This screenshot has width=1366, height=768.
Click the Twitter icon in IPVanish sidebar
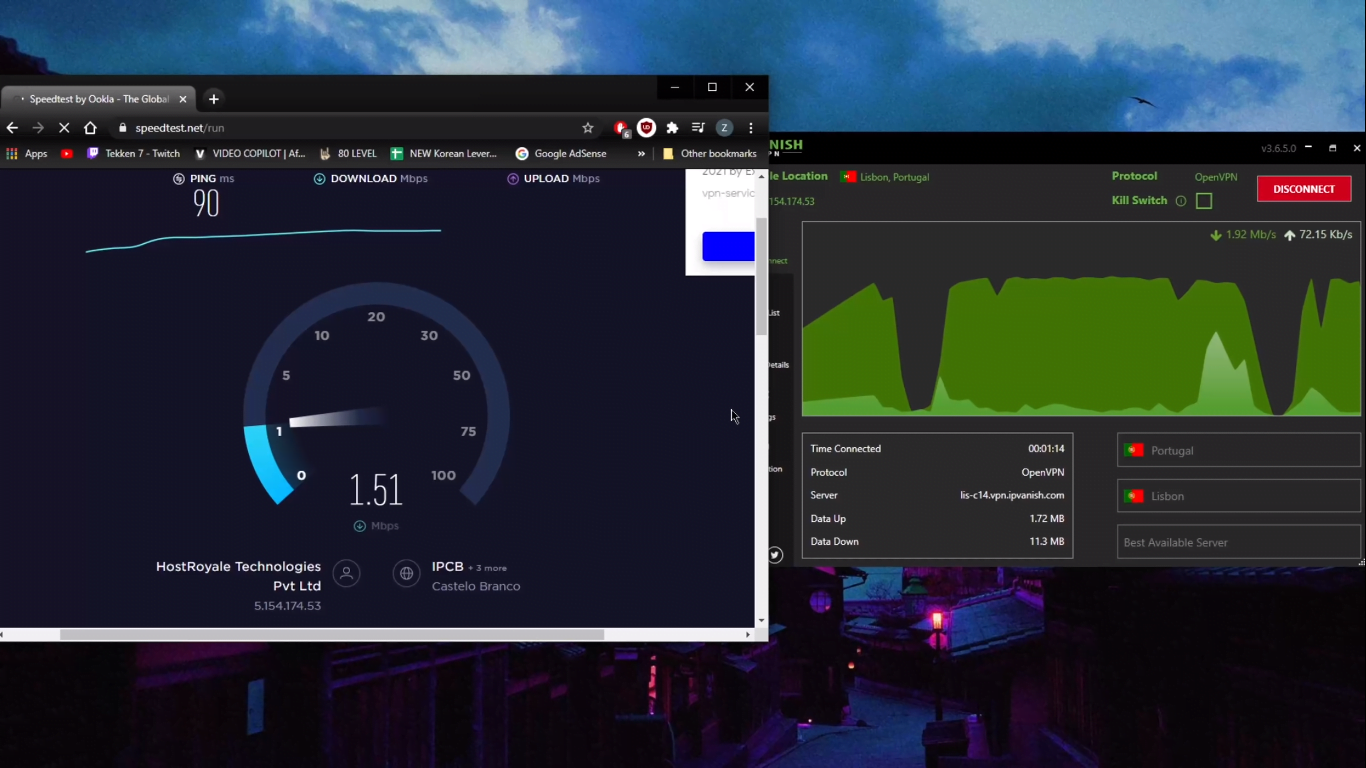775,555
